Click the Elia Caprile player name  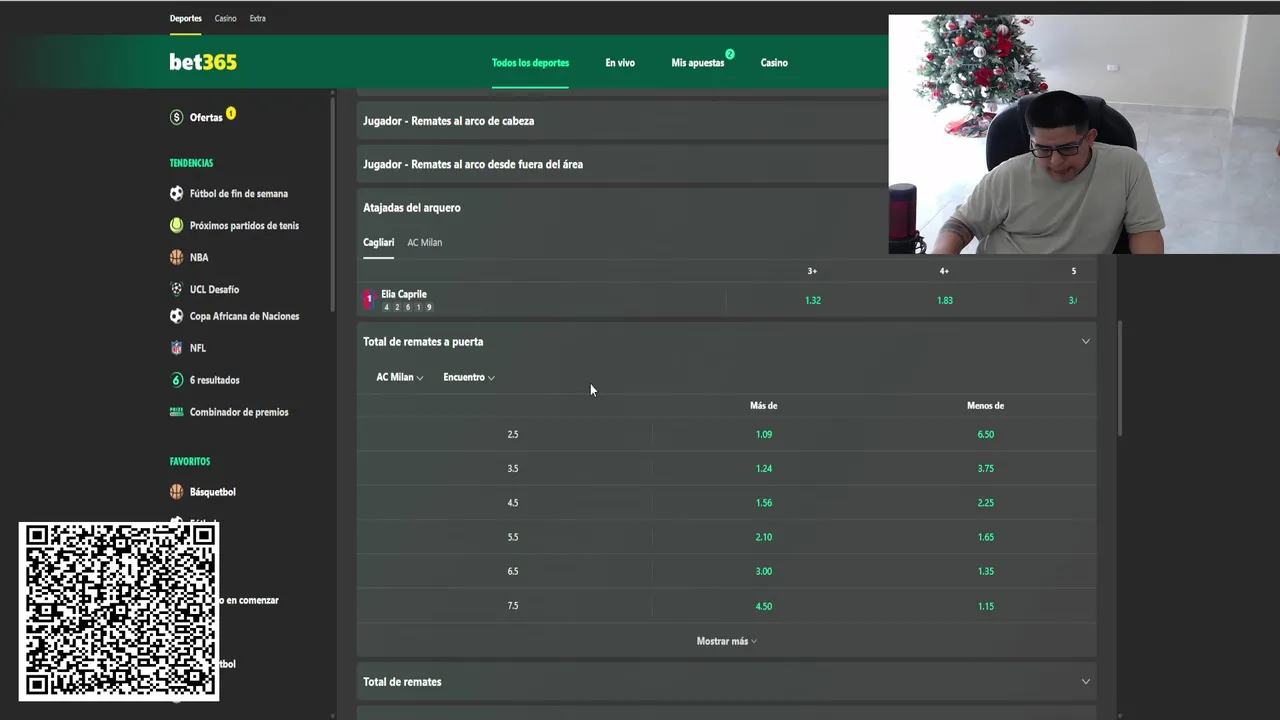click(404, 294)
